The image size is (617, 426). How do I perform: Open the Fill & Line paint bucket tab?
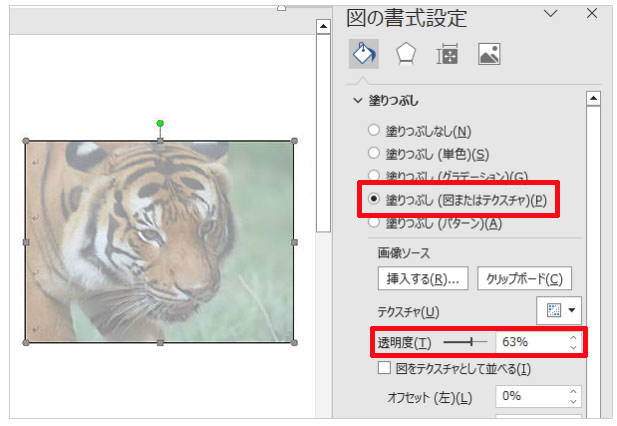click(x=364, y=53)
